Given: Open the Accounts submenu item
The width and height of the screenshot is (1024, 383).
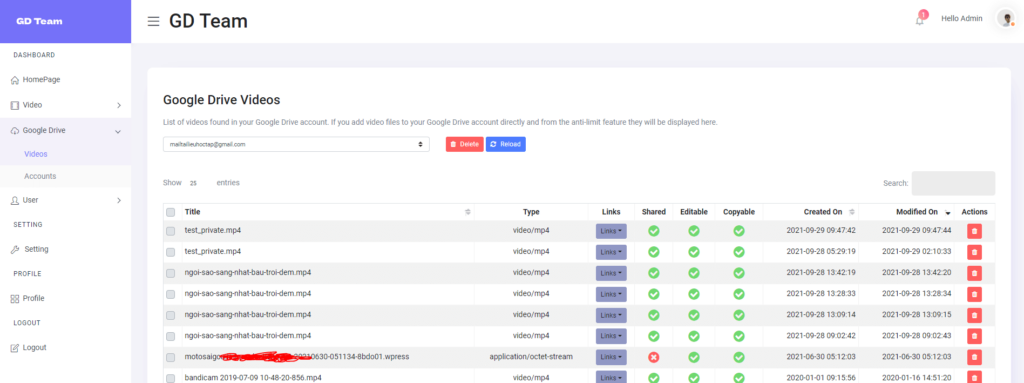Looking at the screenshot, I should pyautogui.click(x=40, y=176).
